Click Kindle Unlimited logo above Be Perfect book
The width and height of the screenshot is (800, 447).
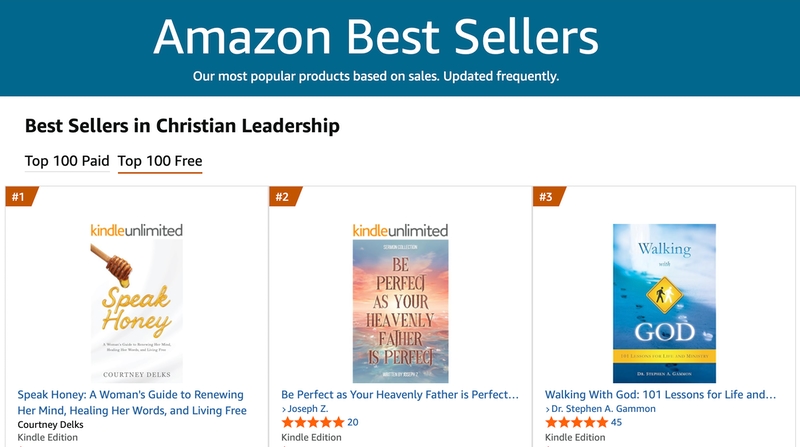[x=400, y=230]
